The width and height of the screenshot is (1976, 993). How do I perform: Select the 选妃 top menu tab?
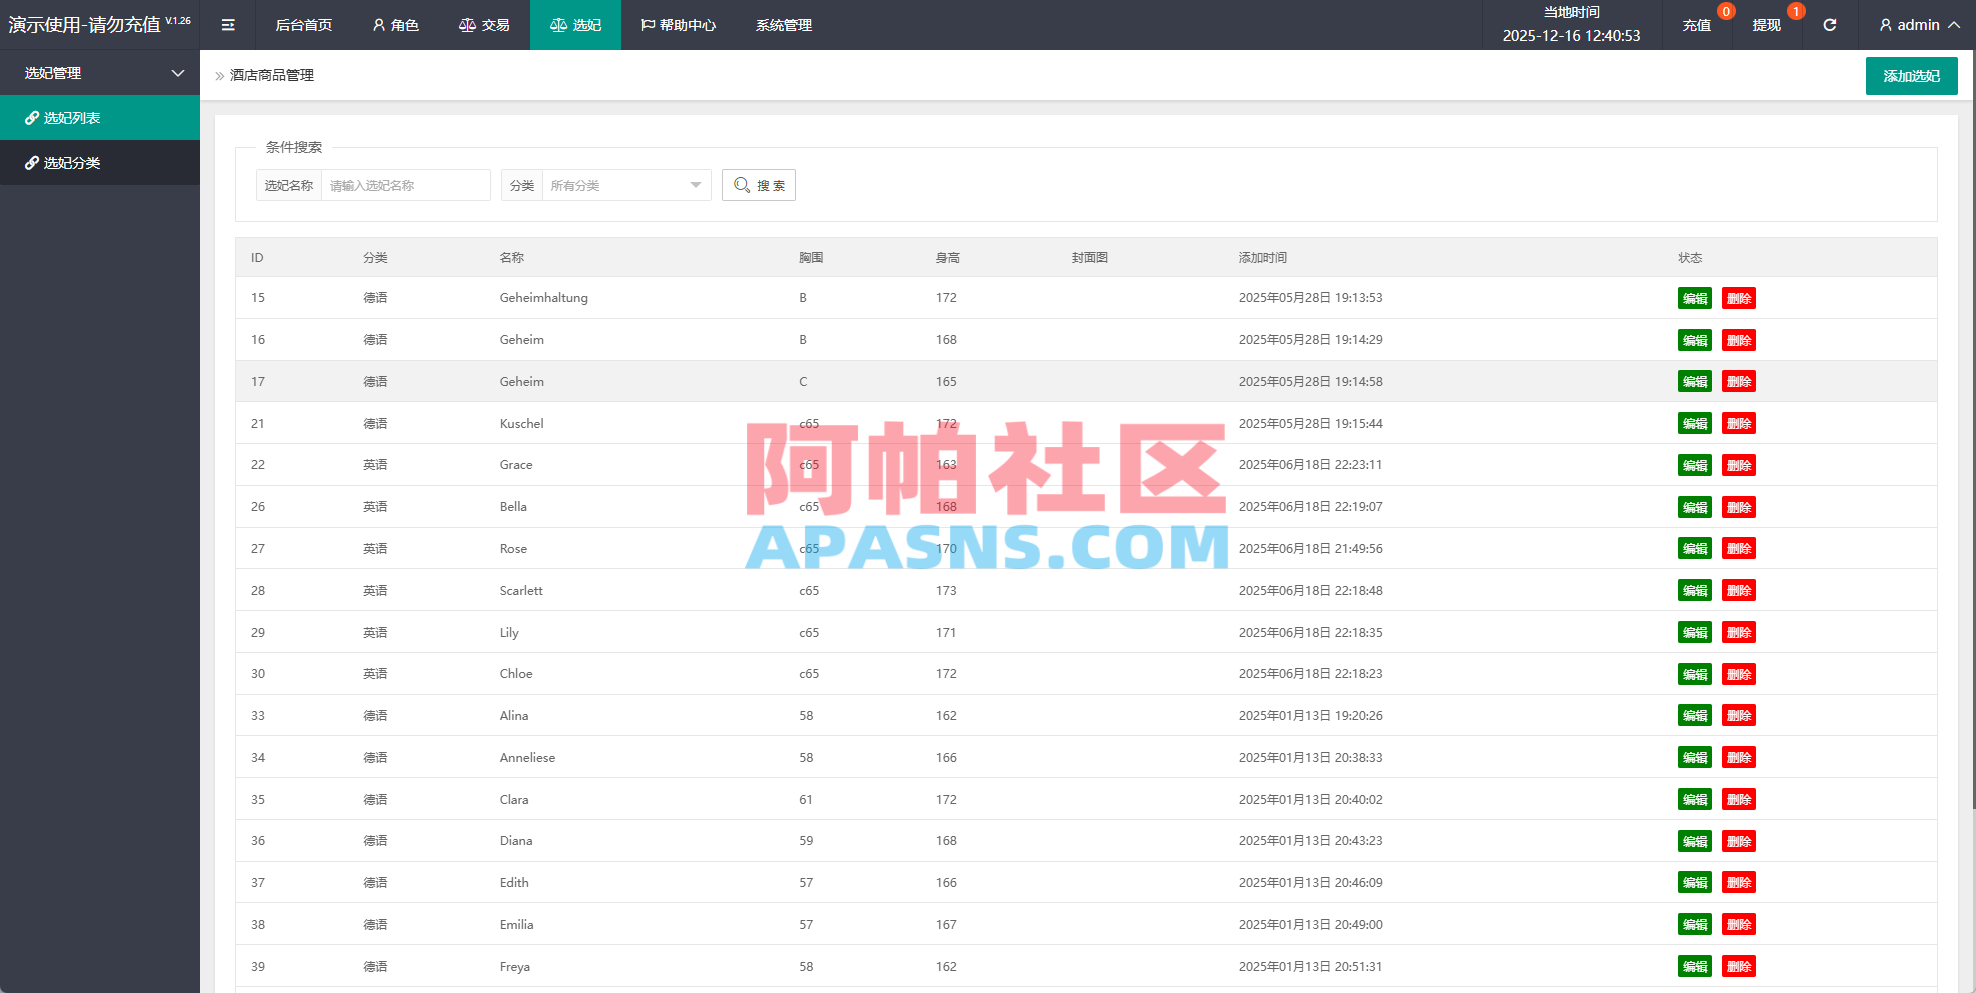click(x=575, y=25)
